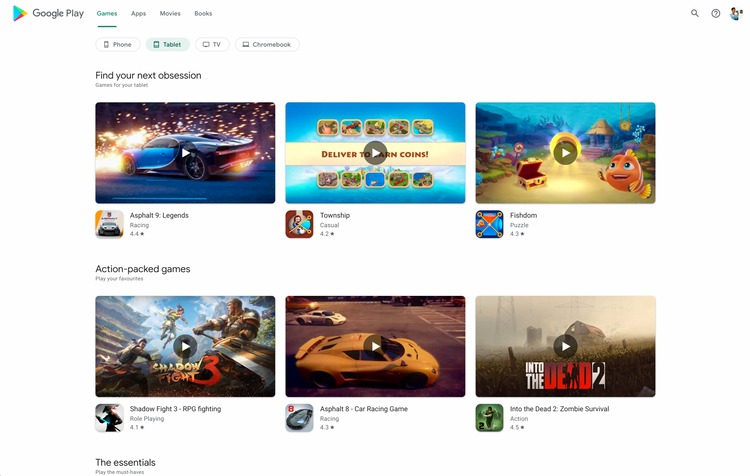
Task: Open the Asphalt 9: Legends title link
Action: 159,215
